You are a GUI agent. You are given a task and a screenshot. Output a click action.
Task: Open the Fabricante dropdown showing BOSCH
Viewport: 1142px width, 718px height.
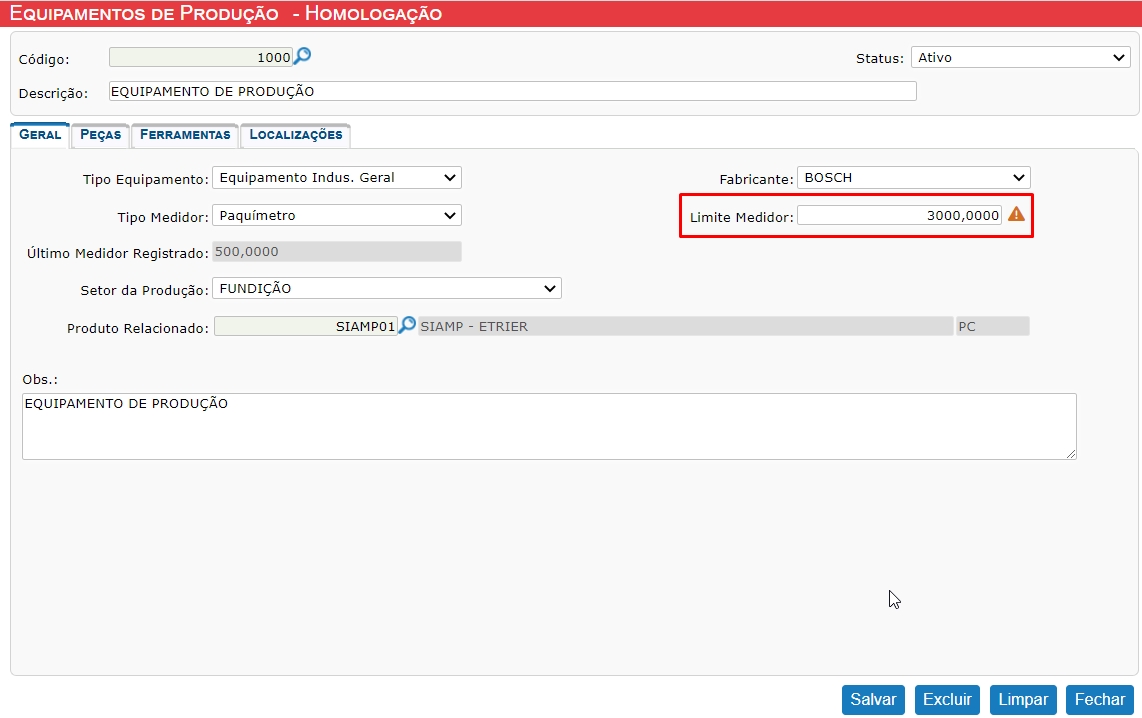click(x=913, y=178)
